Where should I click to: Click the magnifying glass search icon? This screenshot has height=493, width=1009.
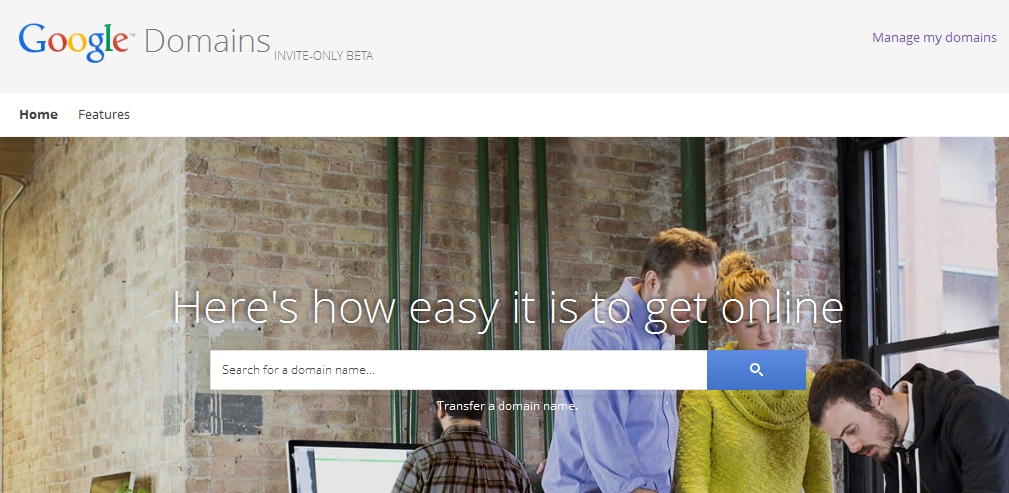tap(756, 369)
